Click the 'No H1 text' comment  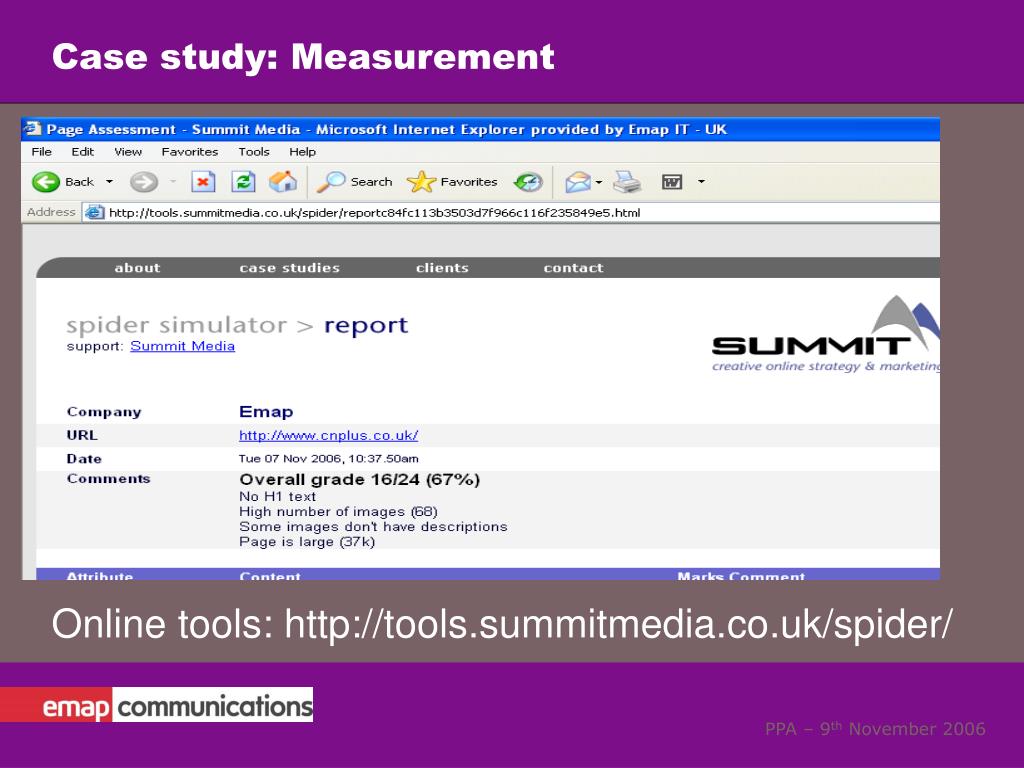click(278, 496)
